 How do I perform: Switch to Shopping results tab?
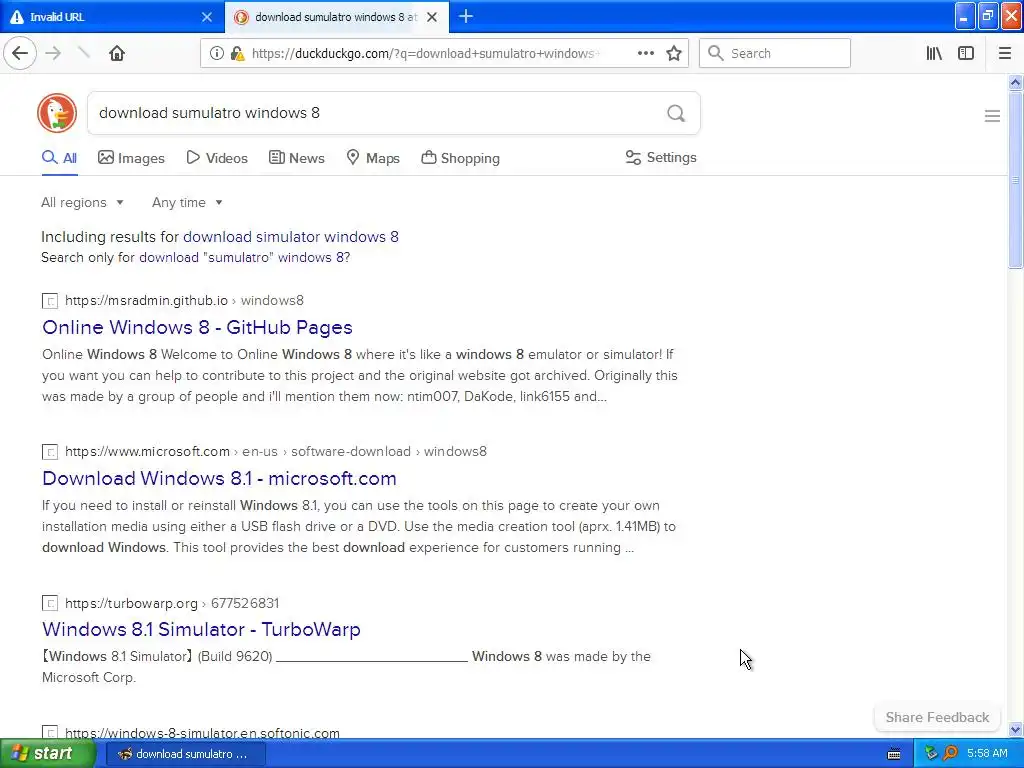pyautogui.click(x=460, y=158)
